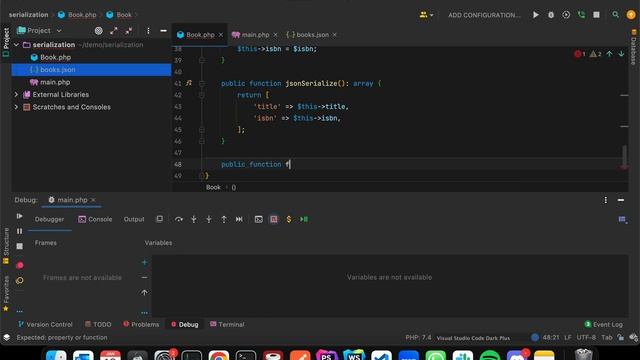Minimize the Debug tool window

(621, 200)
